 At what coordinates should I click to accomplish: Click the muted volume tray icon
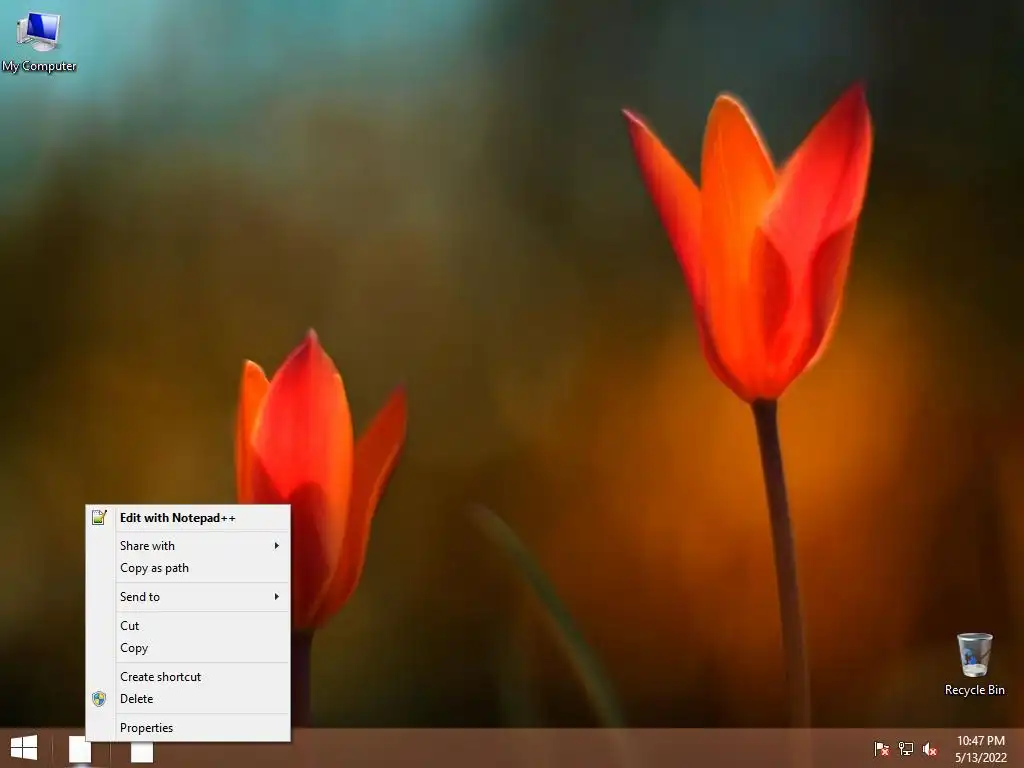[x=930, y=748]
